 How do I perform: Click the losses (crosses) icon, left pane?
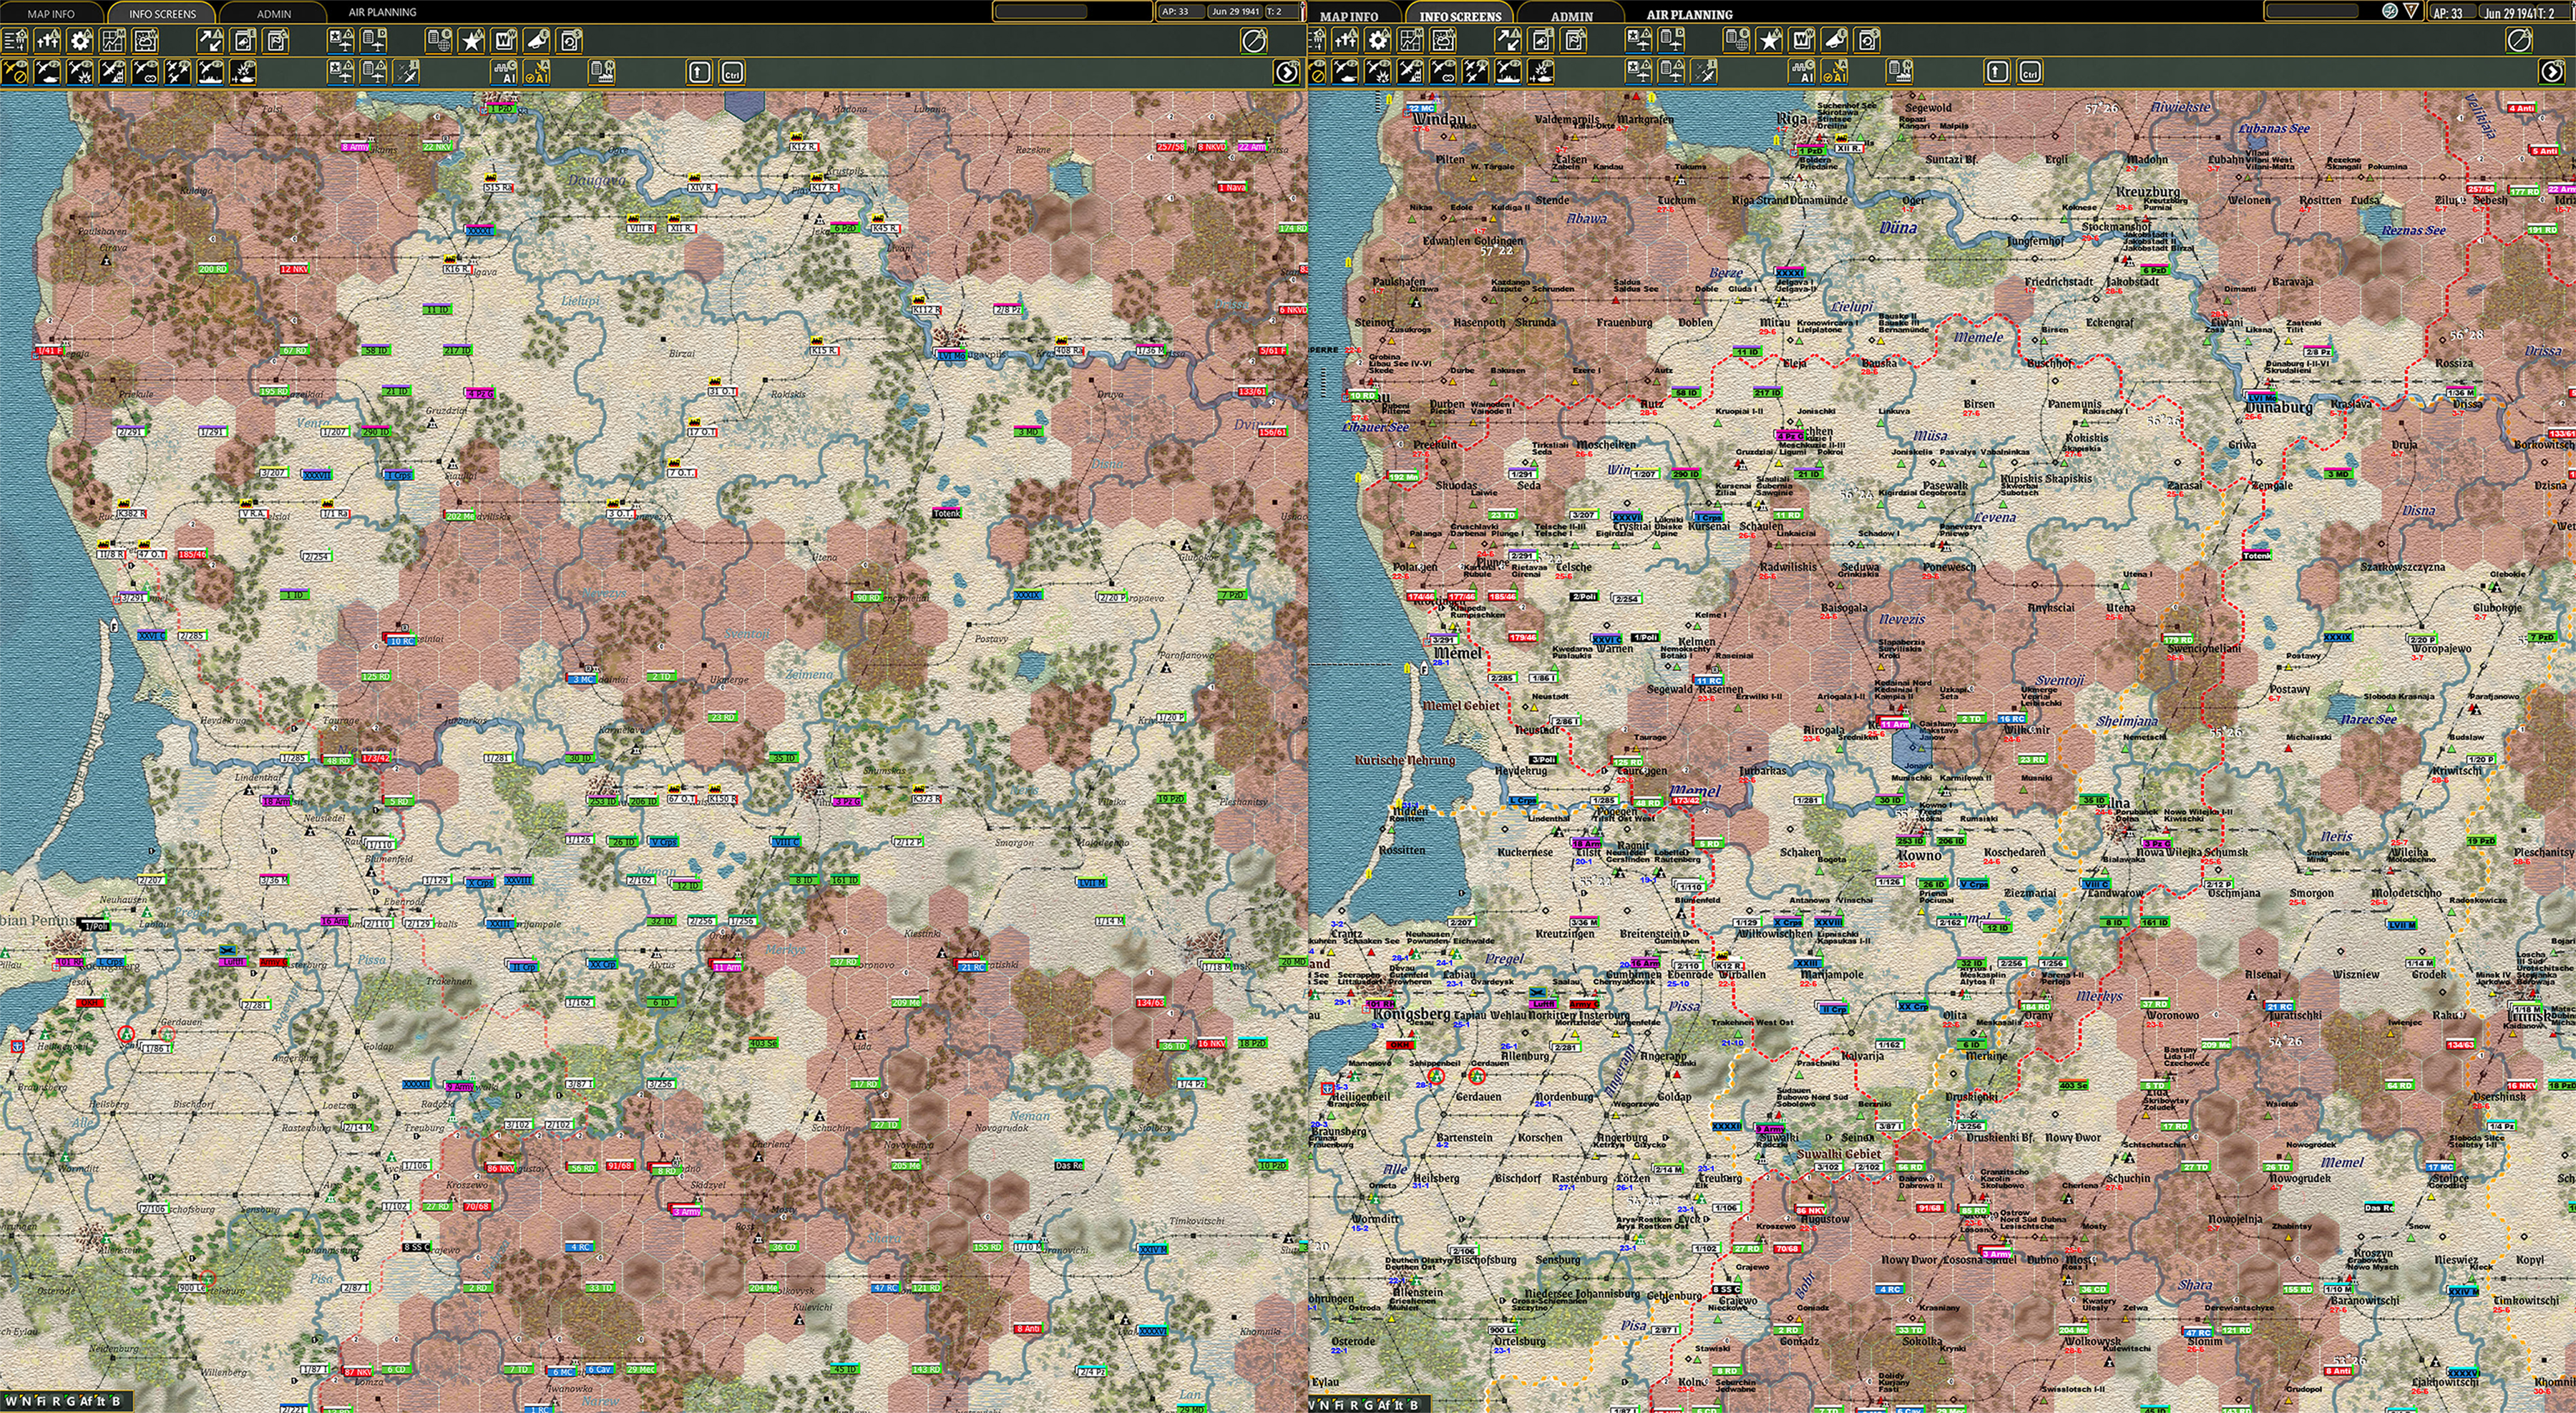pyautogui.click(x=47, y=41)
